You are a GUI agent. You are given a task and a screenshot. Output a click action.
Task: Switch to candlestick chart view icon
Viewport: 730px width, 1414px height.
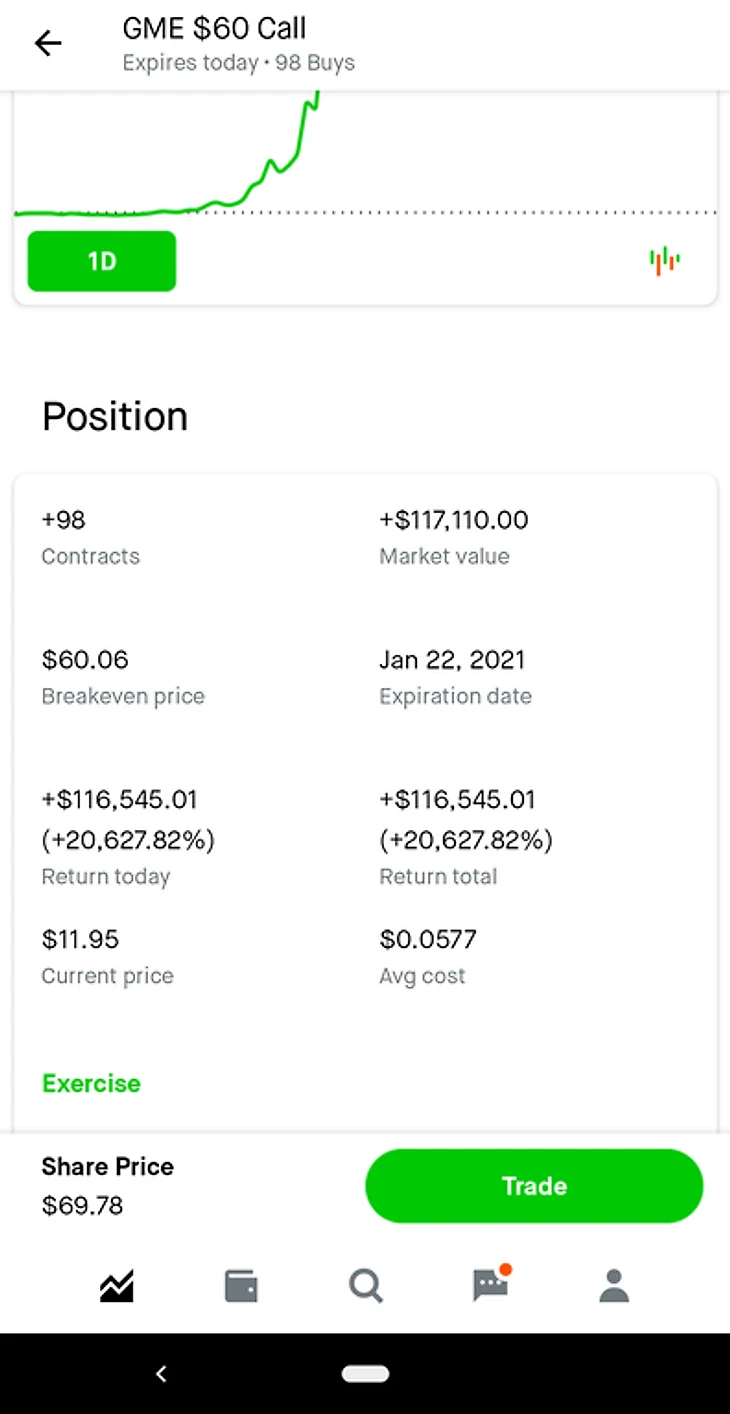click(664, 261)
